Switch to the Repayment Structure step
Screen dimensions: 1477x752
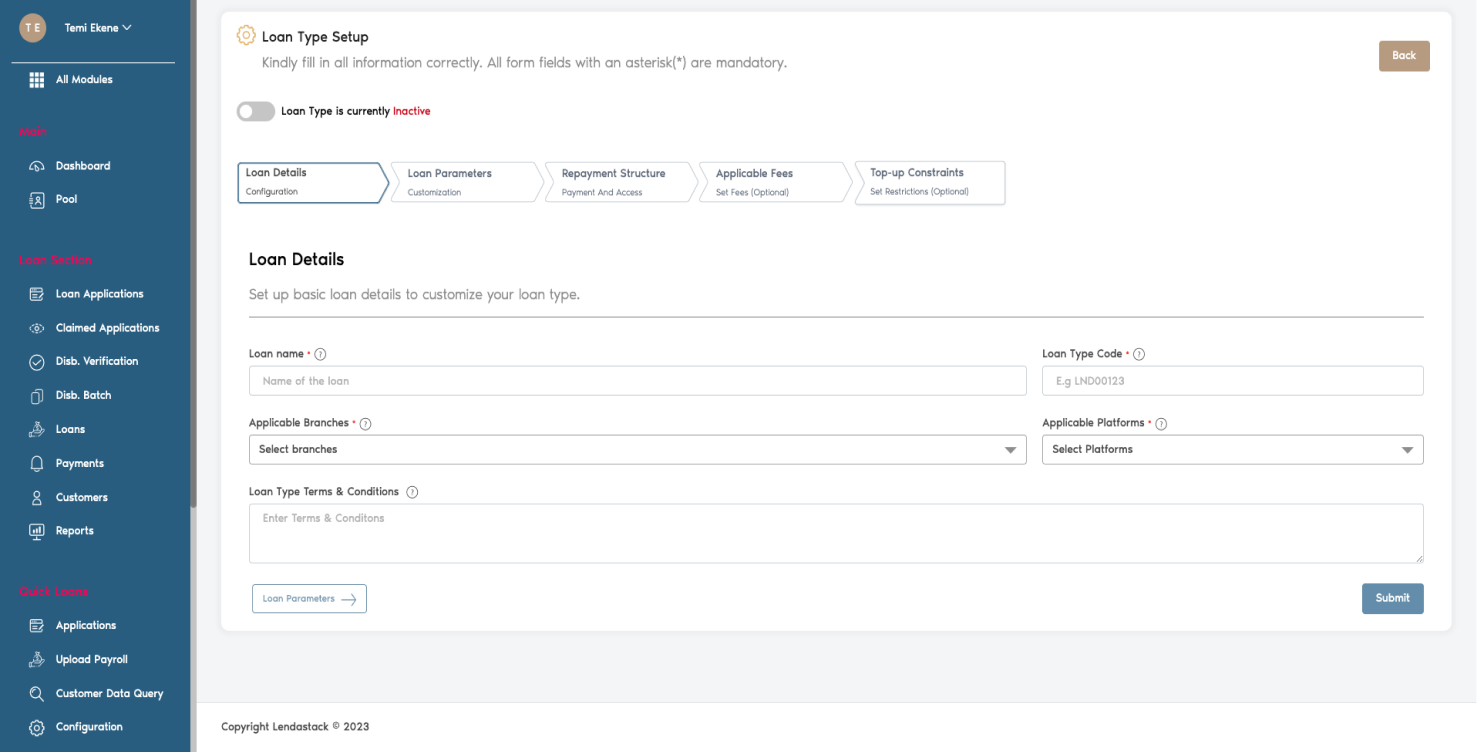click(x=613, y=181)
